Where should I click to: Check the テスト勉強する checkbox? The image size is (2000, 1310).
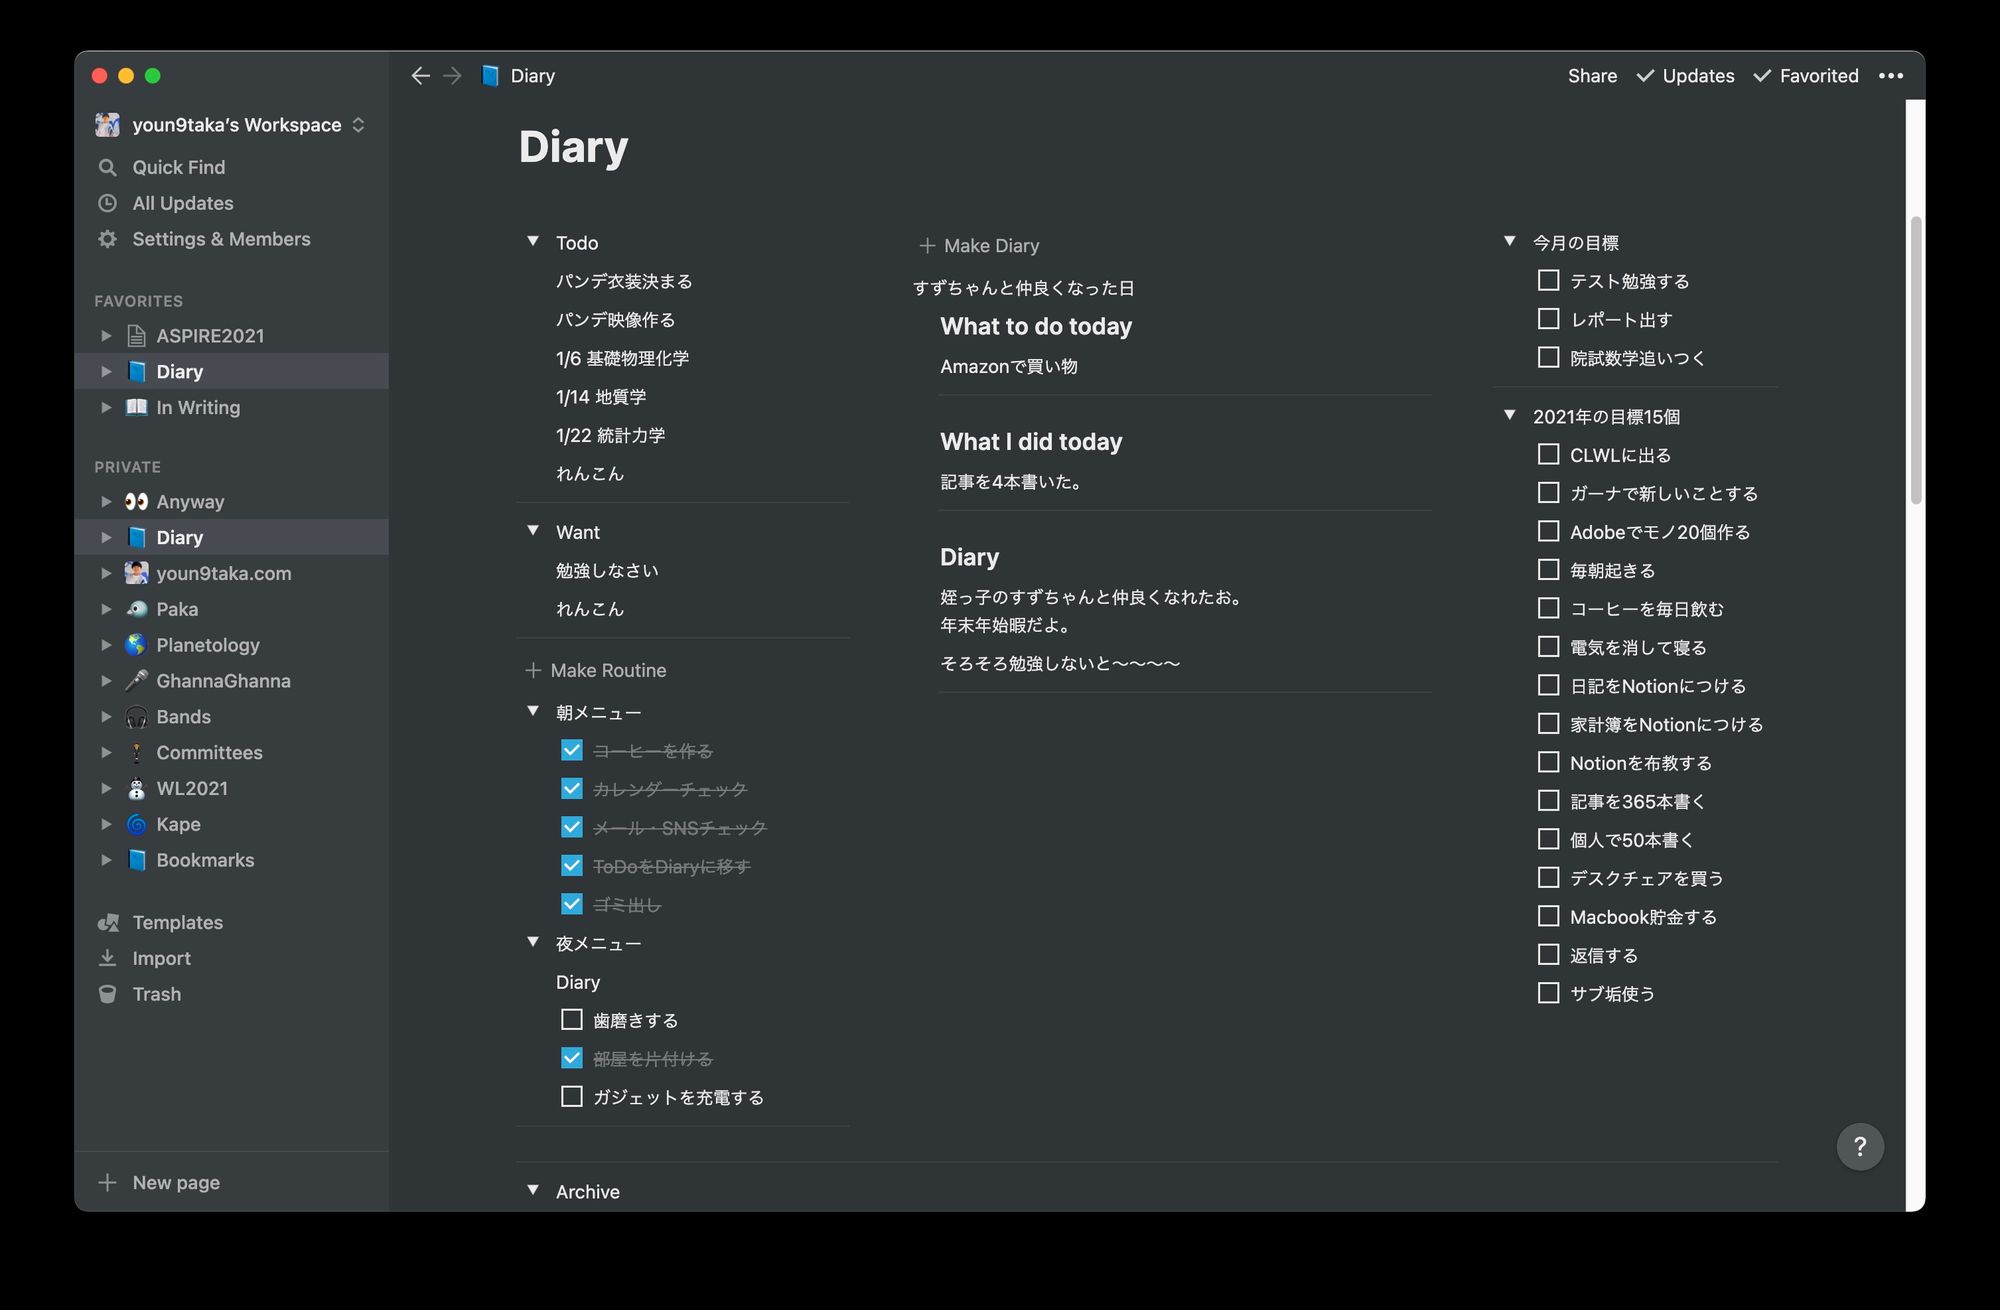click(1548, 281)
